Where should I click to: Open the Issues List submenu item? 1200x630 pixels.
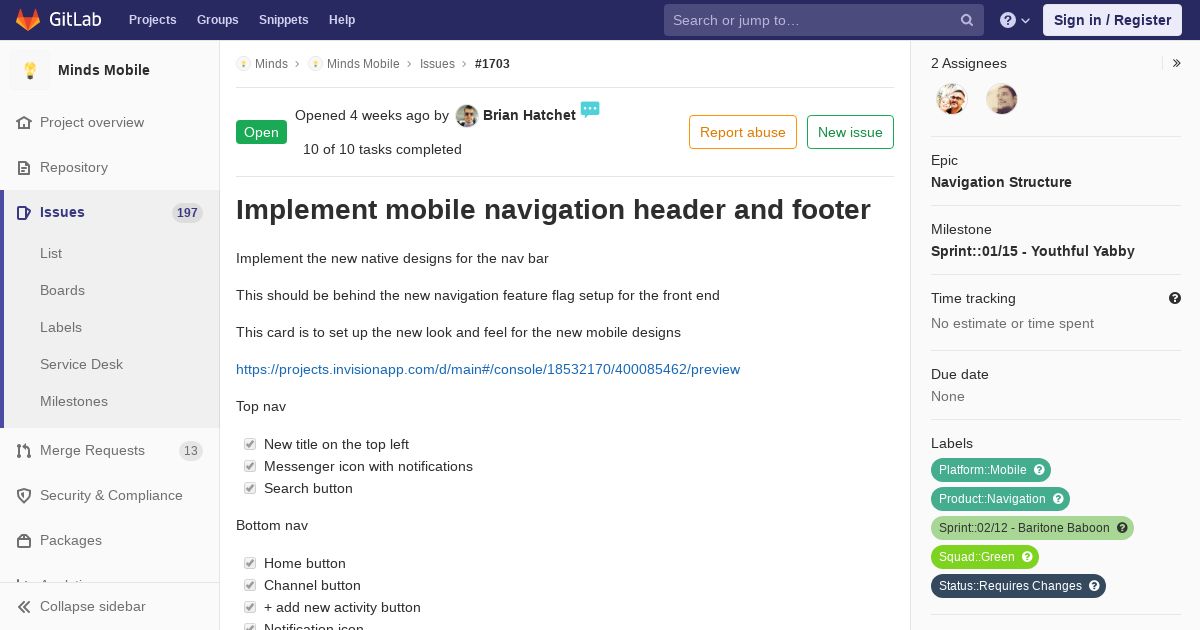coord(51,253)
